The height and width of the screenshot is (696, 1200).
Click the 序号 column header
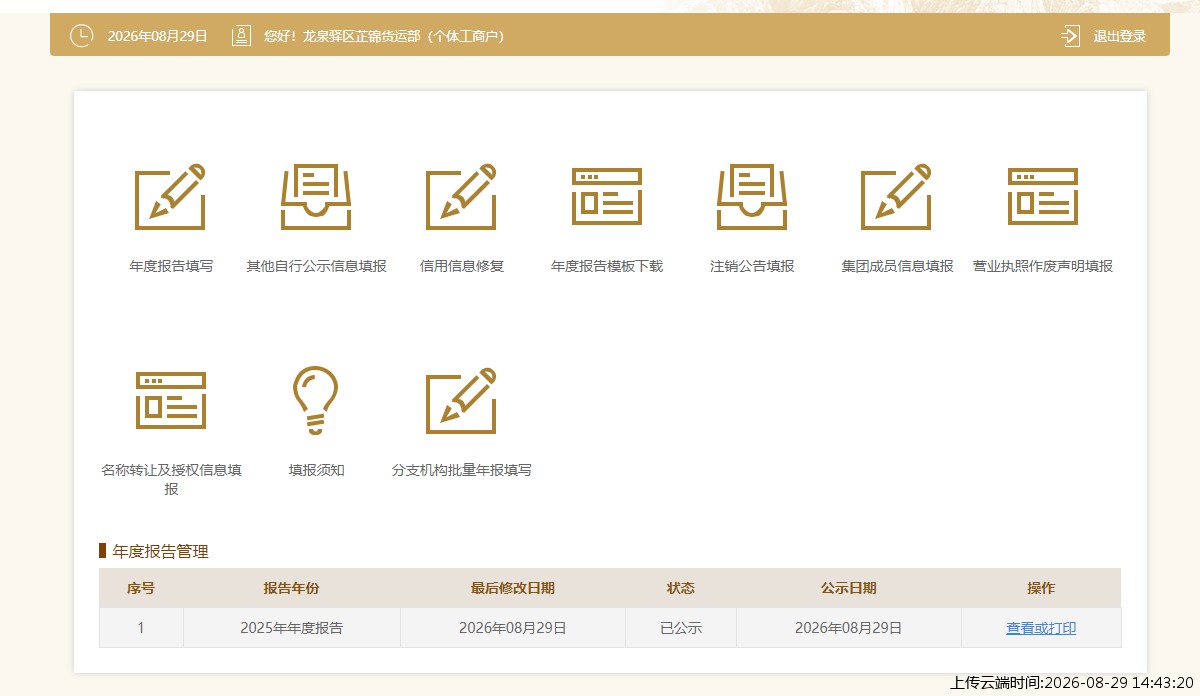141,588
